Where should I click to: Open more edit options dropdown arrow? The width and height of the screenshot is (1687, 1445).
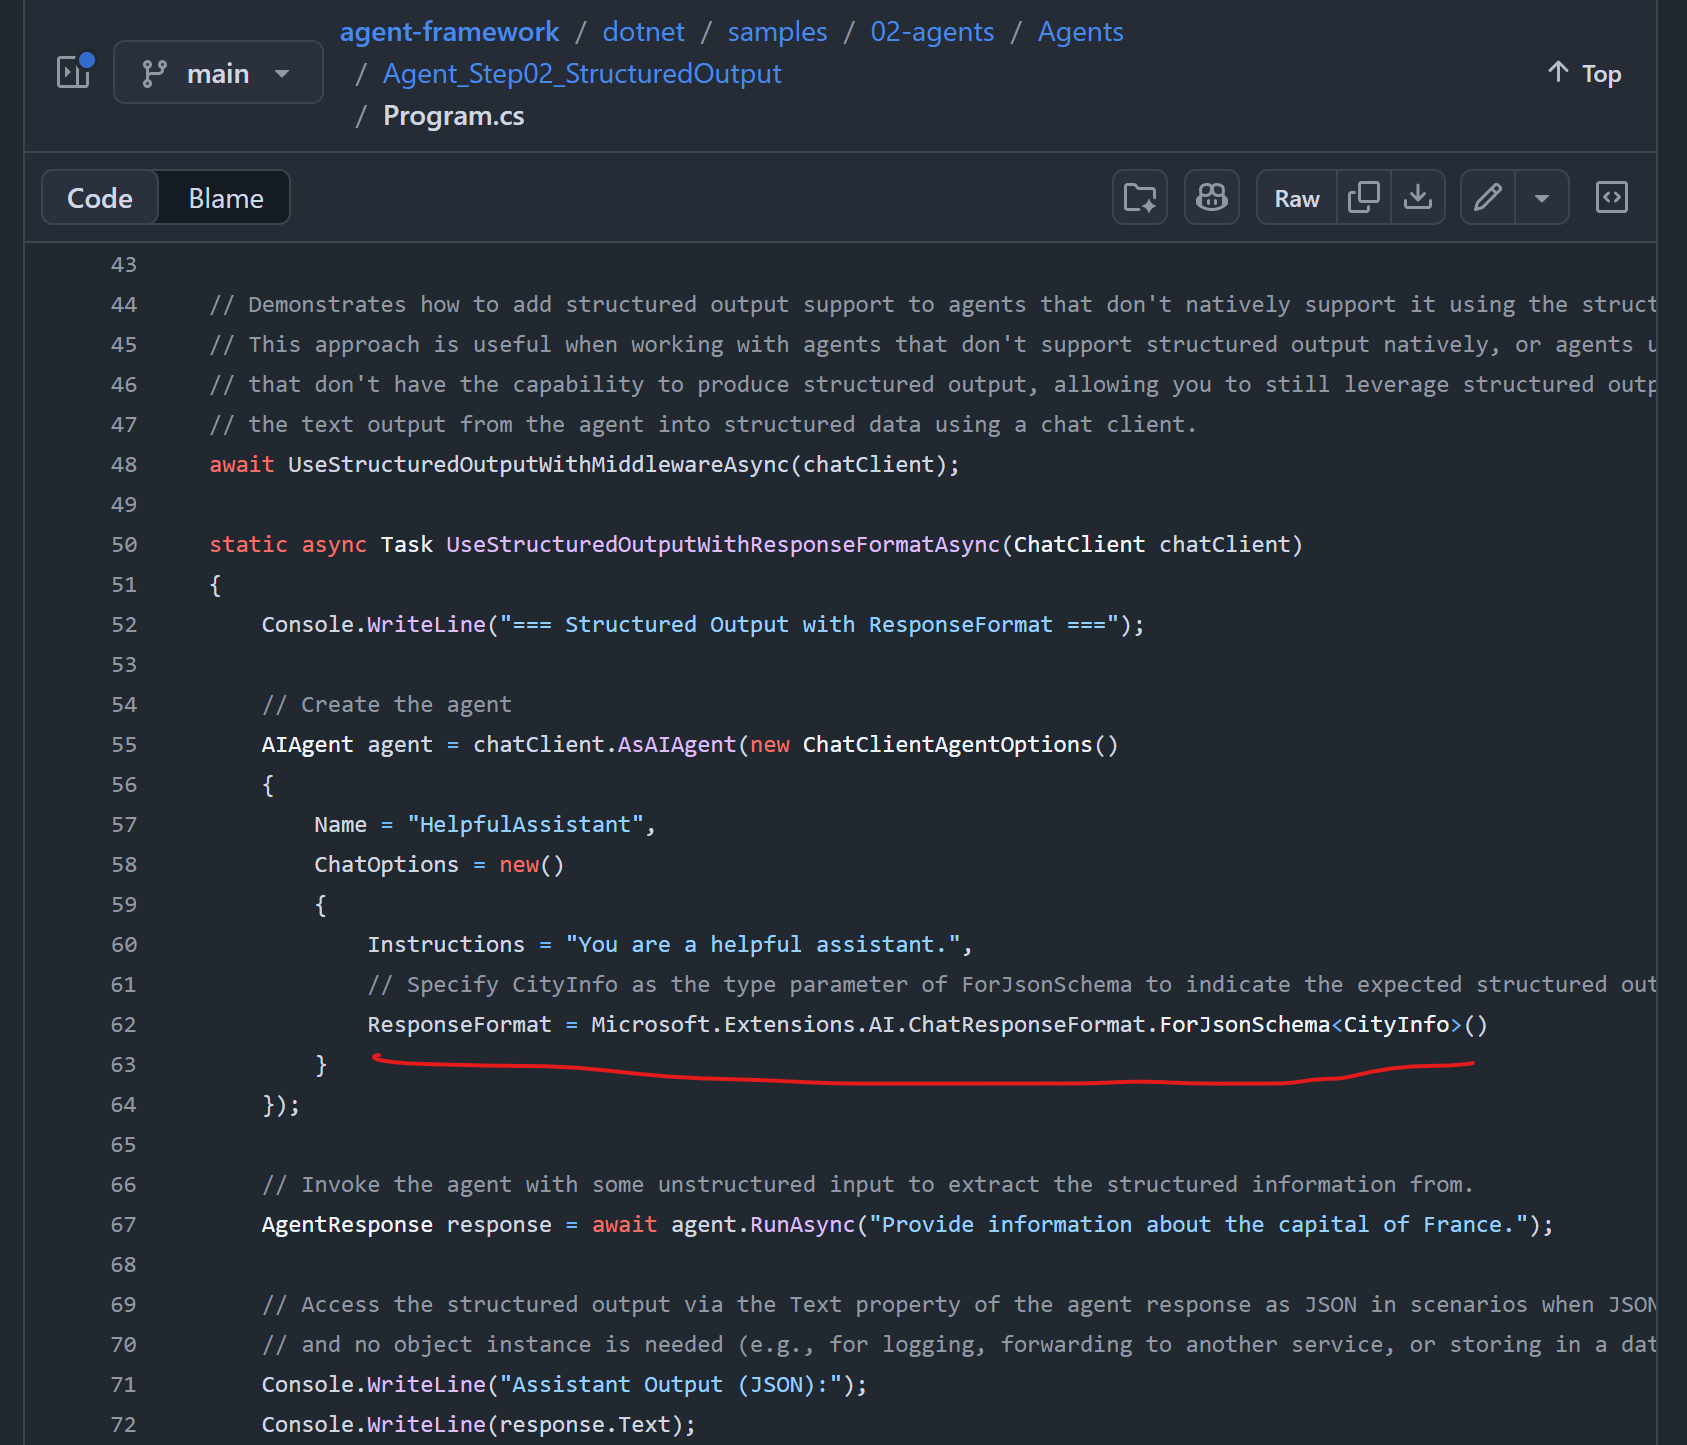pos(1542,198)
